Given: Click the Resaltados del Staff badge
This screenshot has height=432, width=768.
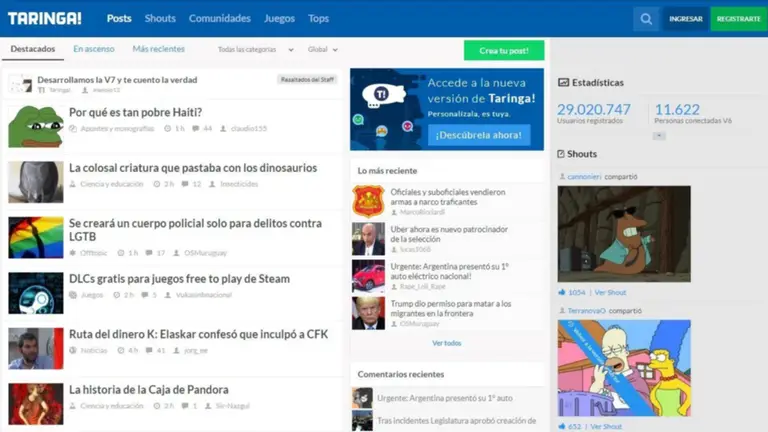Looking at the screenshot, I should tap(307, 79).
